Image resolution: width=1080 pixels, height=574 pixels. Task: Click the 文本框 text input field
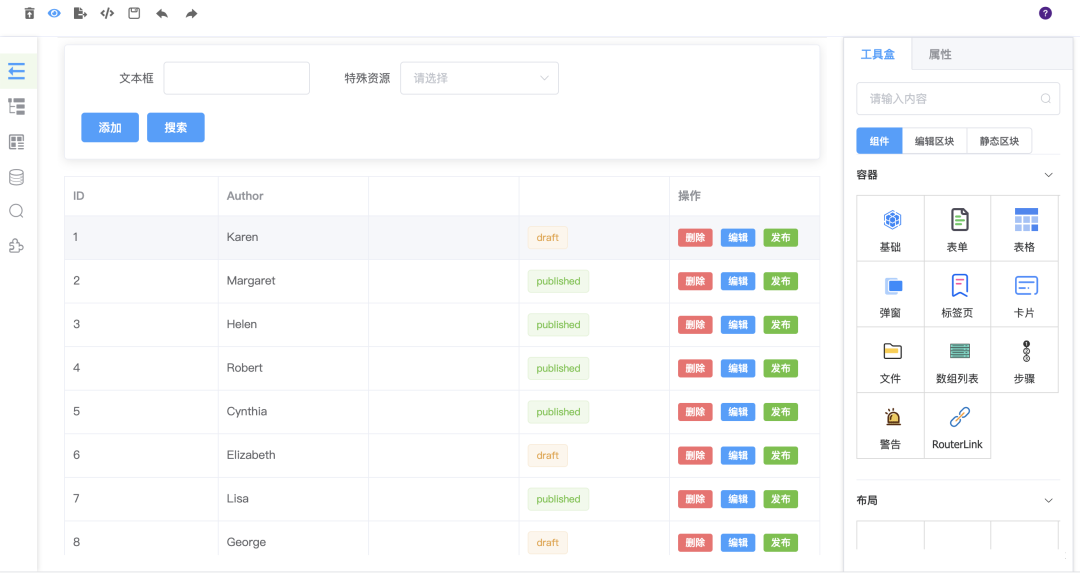237,78
